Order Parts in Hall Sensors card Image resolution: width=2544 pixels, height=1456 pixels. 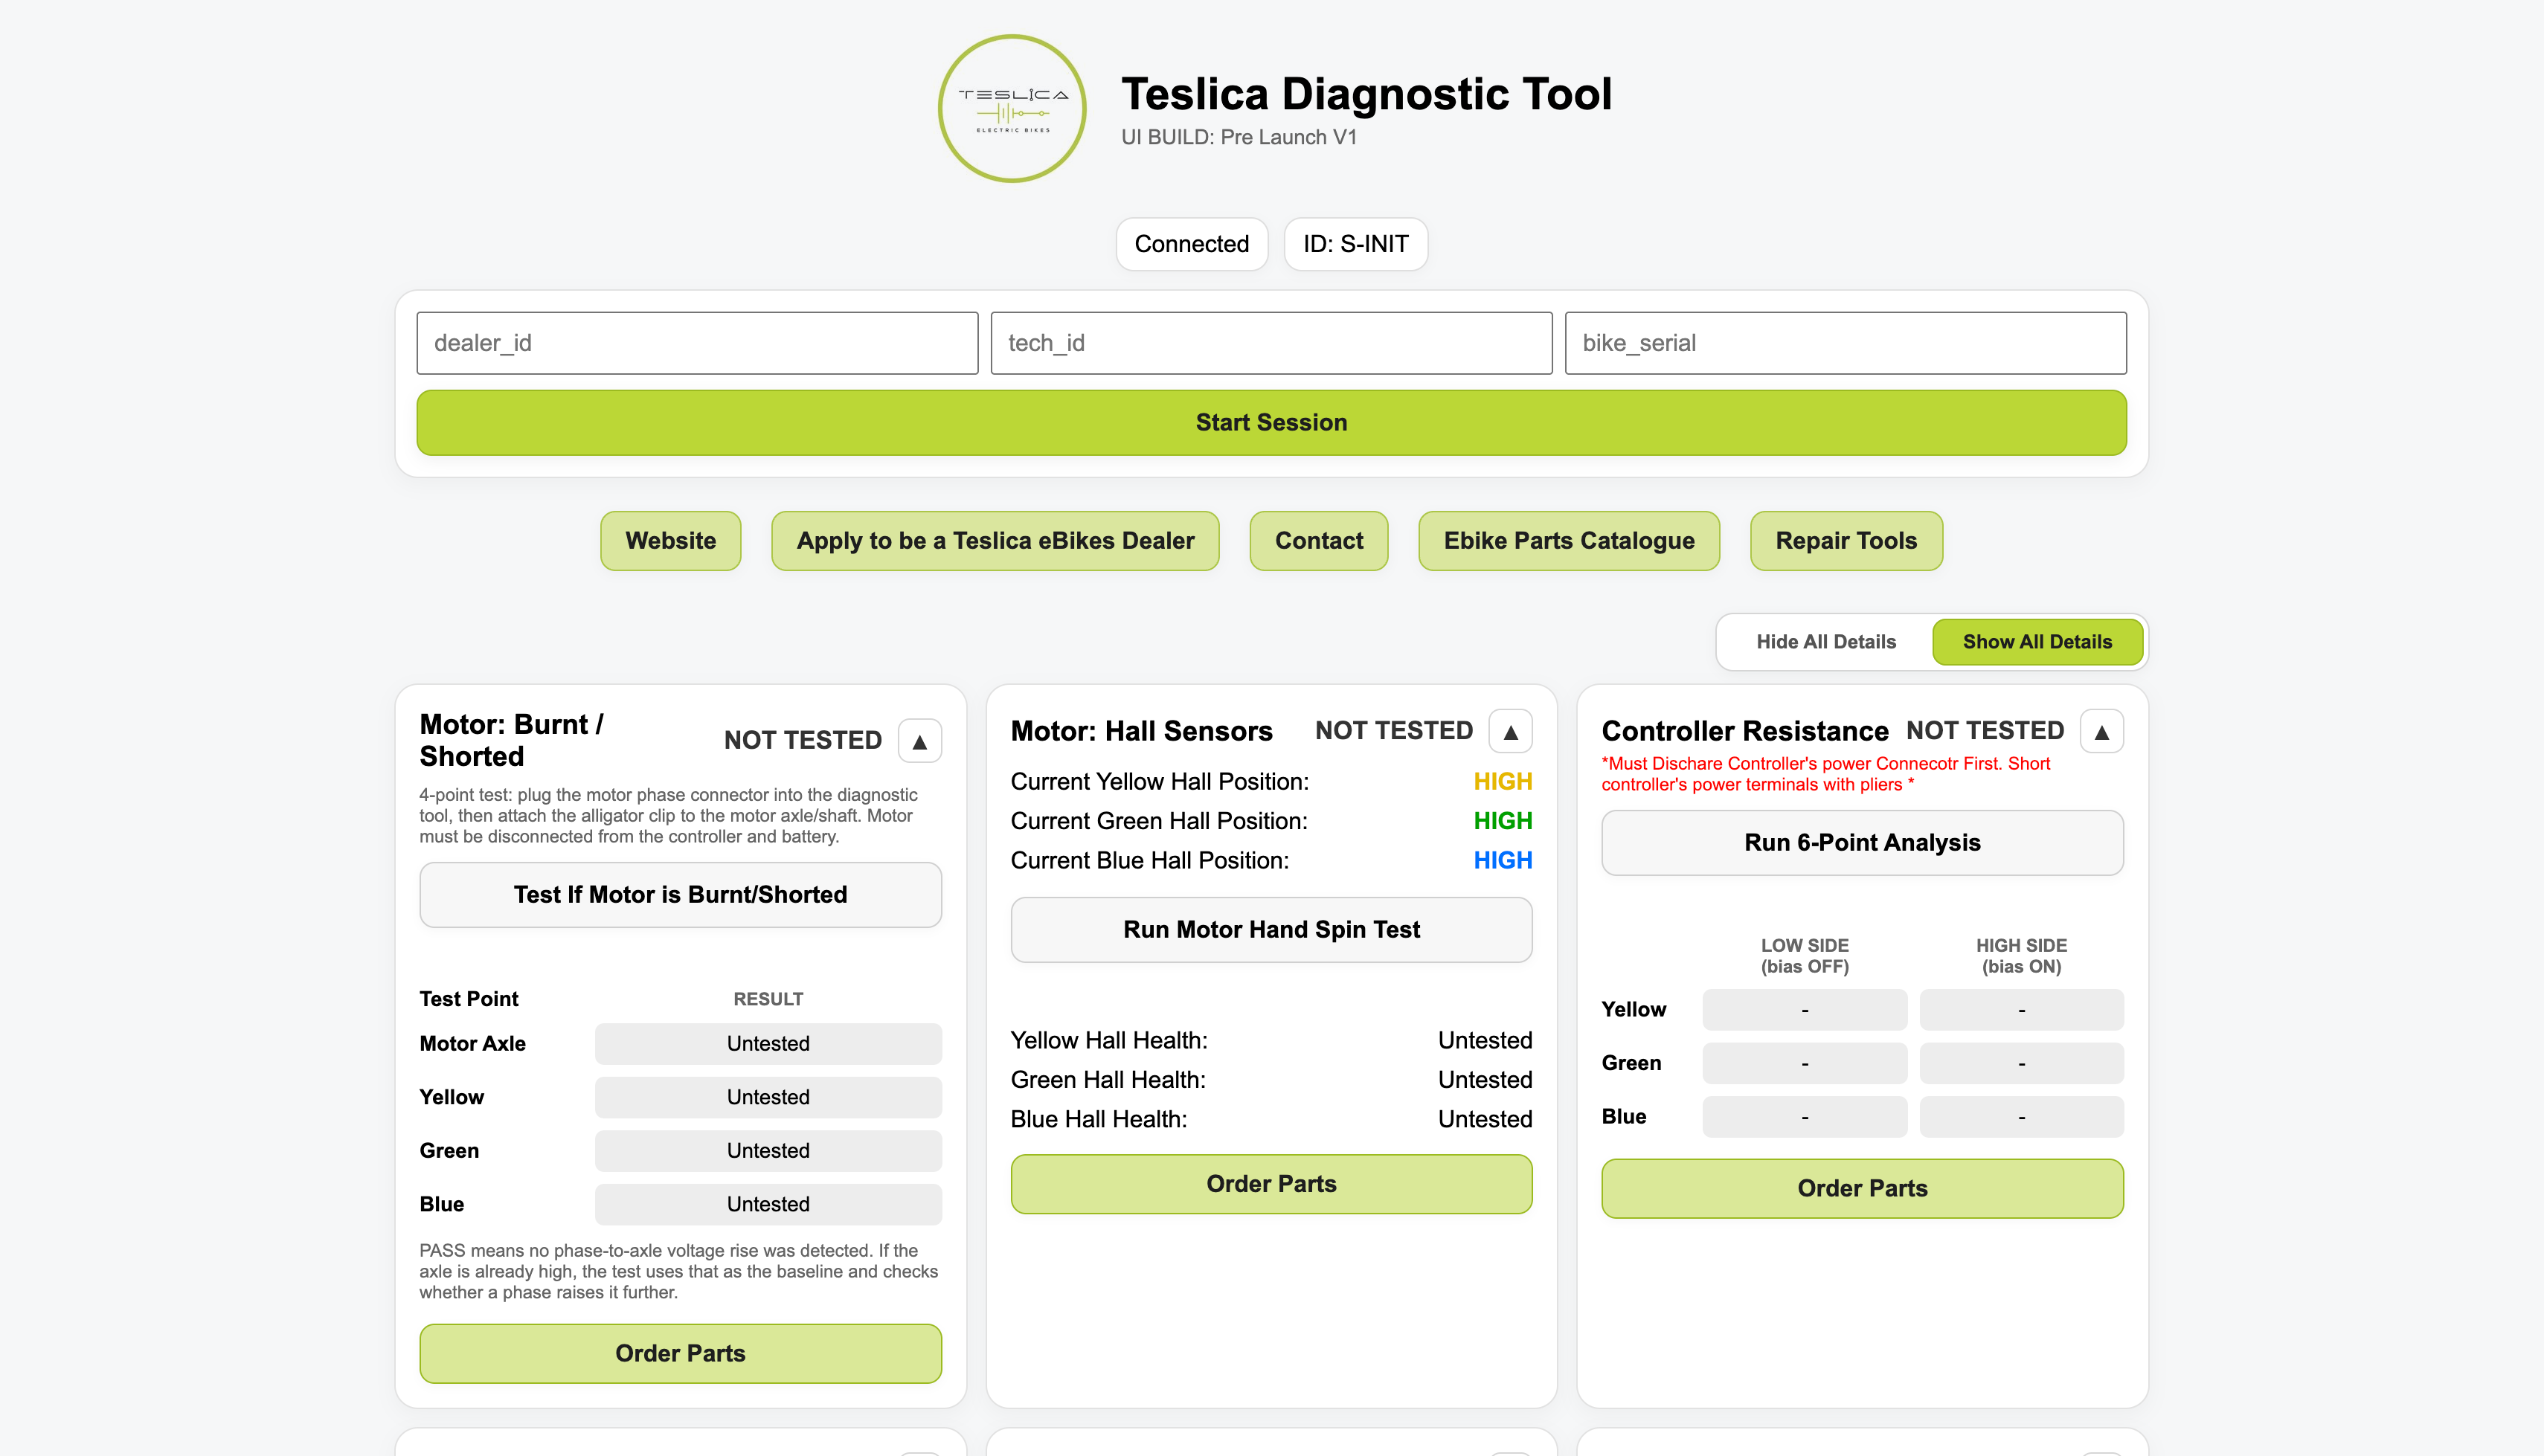1271,1184
